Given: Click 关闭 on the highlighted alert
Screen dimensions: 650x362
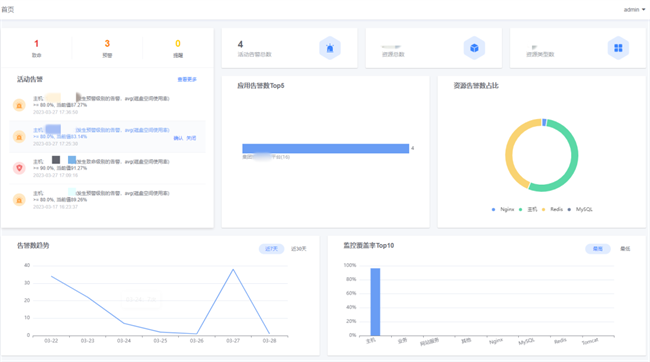Looking at the screenshot, I should 191,138.
